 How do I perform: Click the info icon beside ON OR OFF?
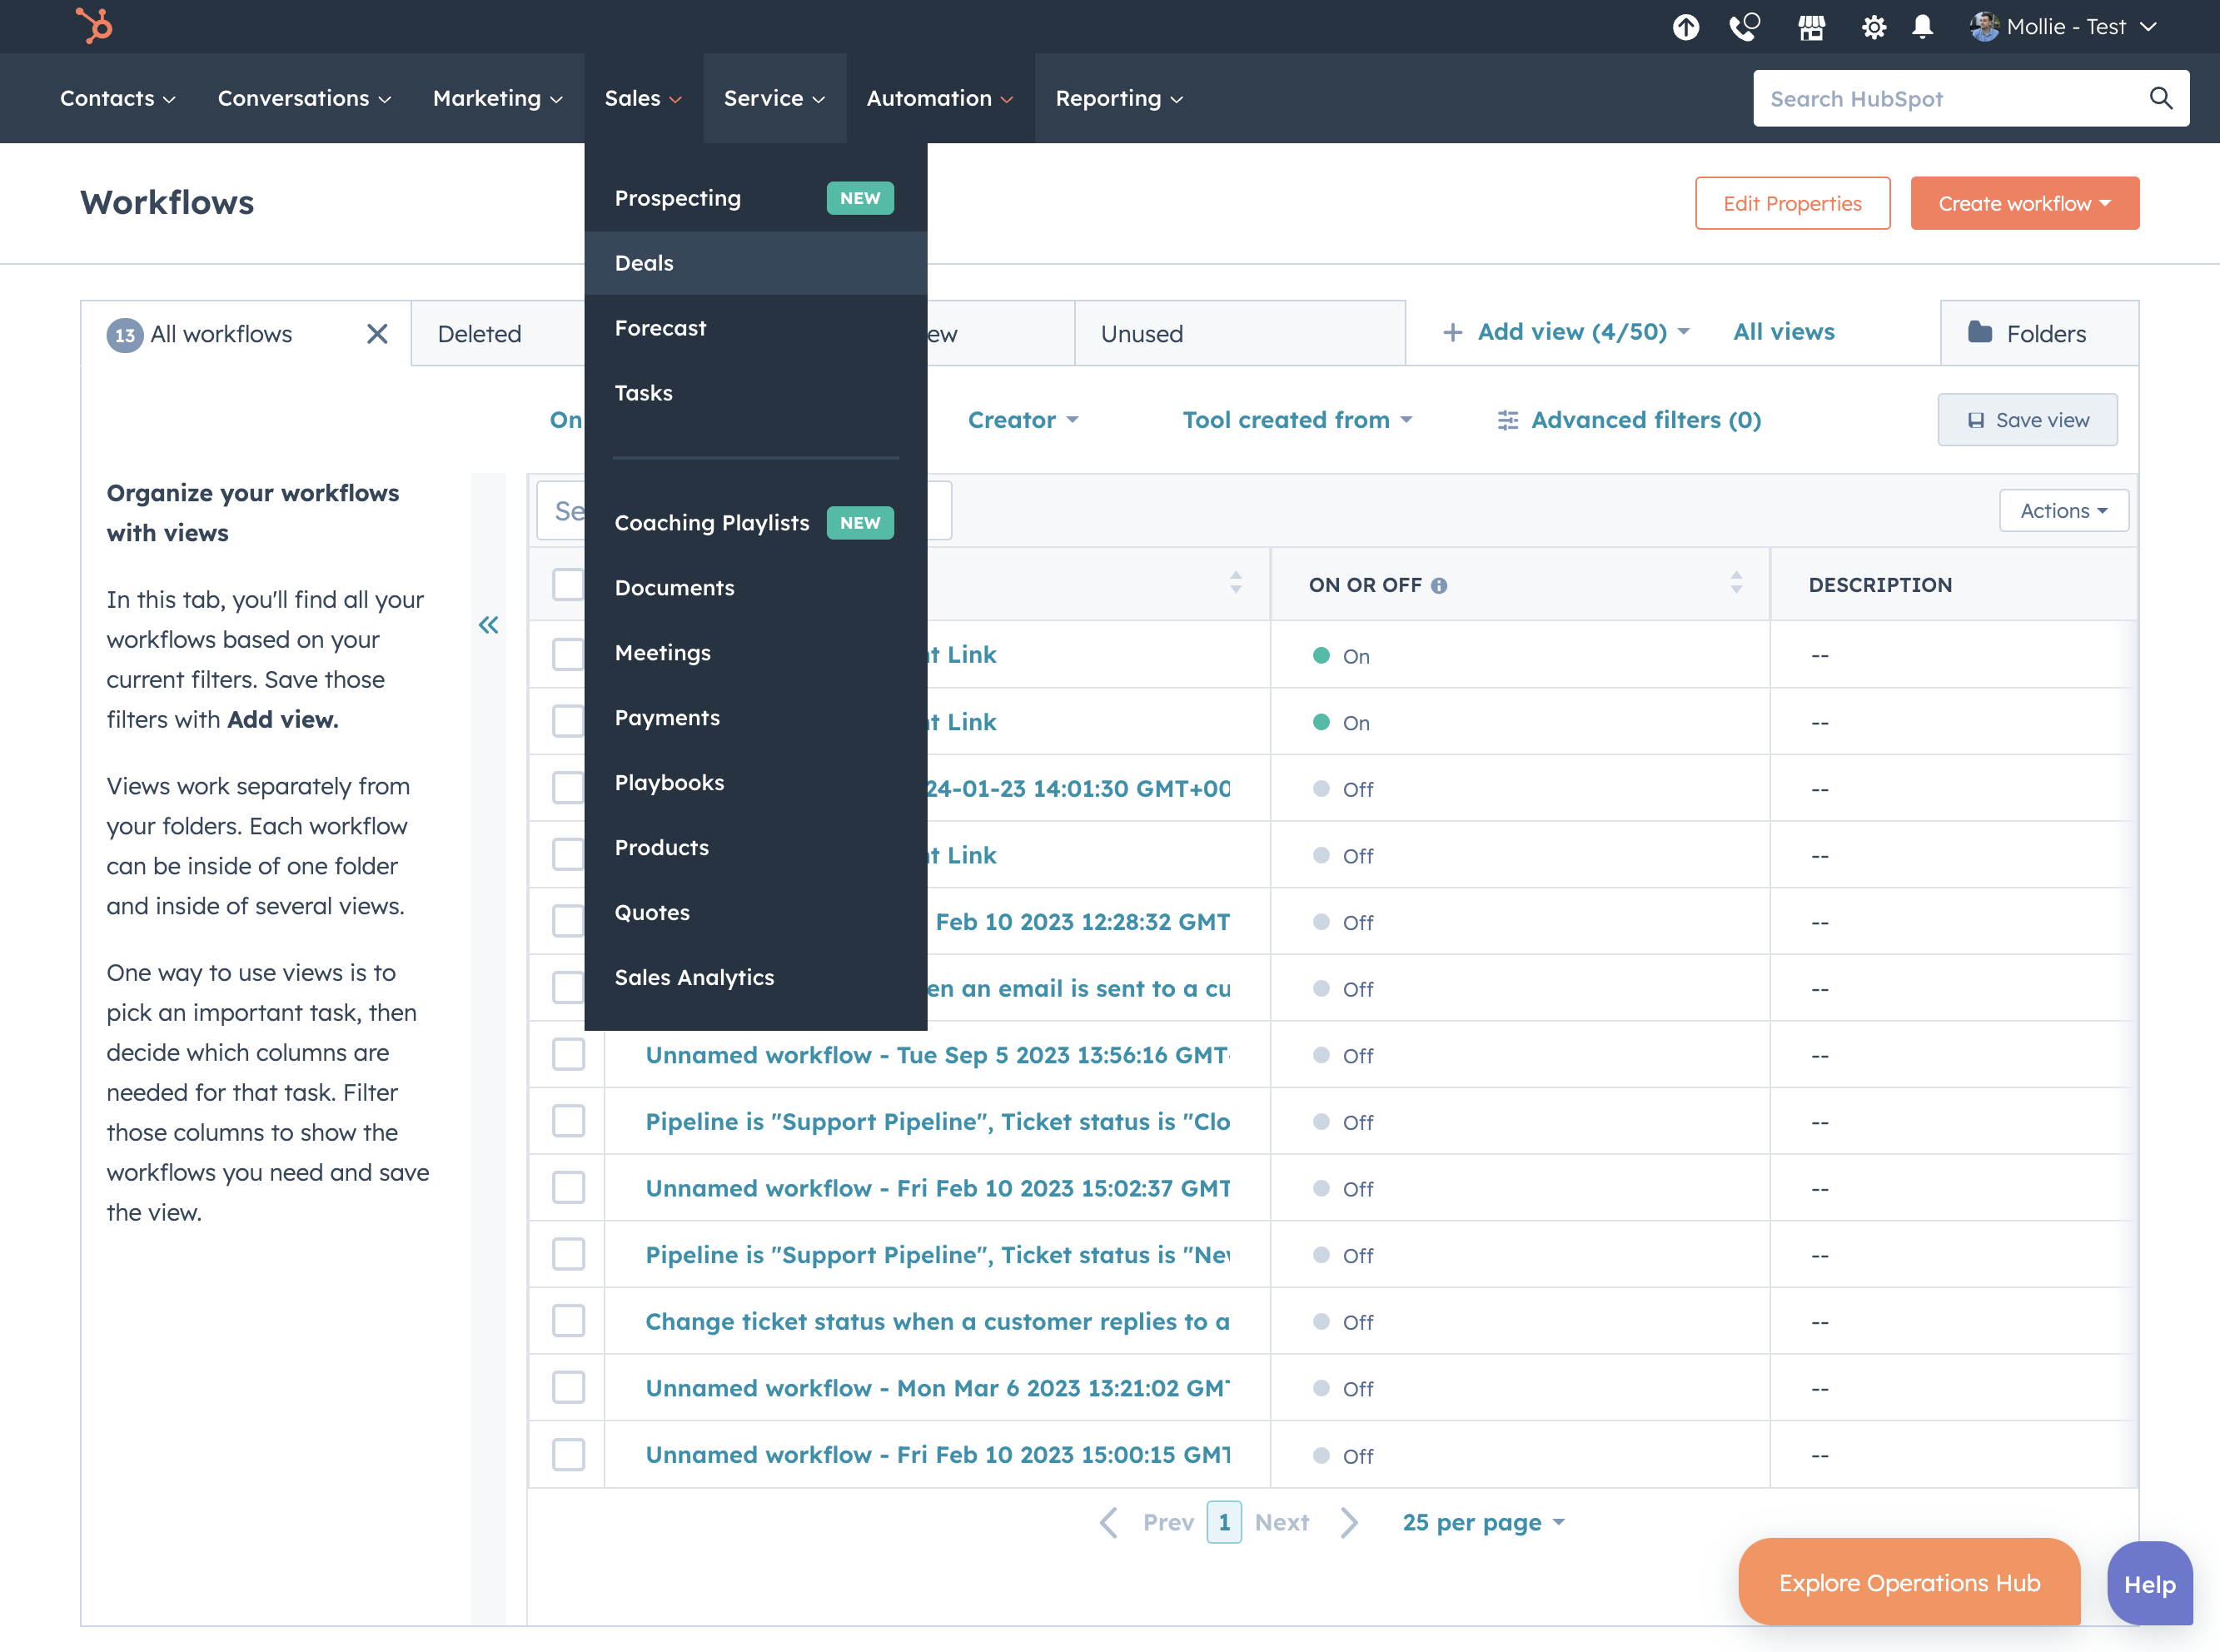[x=1439, y=586]
